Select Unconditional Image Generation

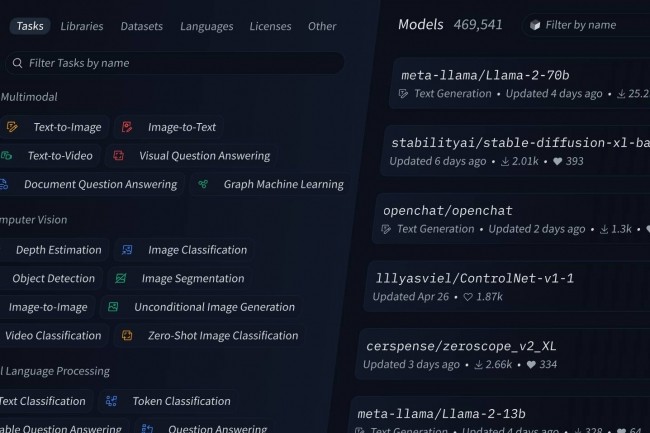(x=201, y=307)
